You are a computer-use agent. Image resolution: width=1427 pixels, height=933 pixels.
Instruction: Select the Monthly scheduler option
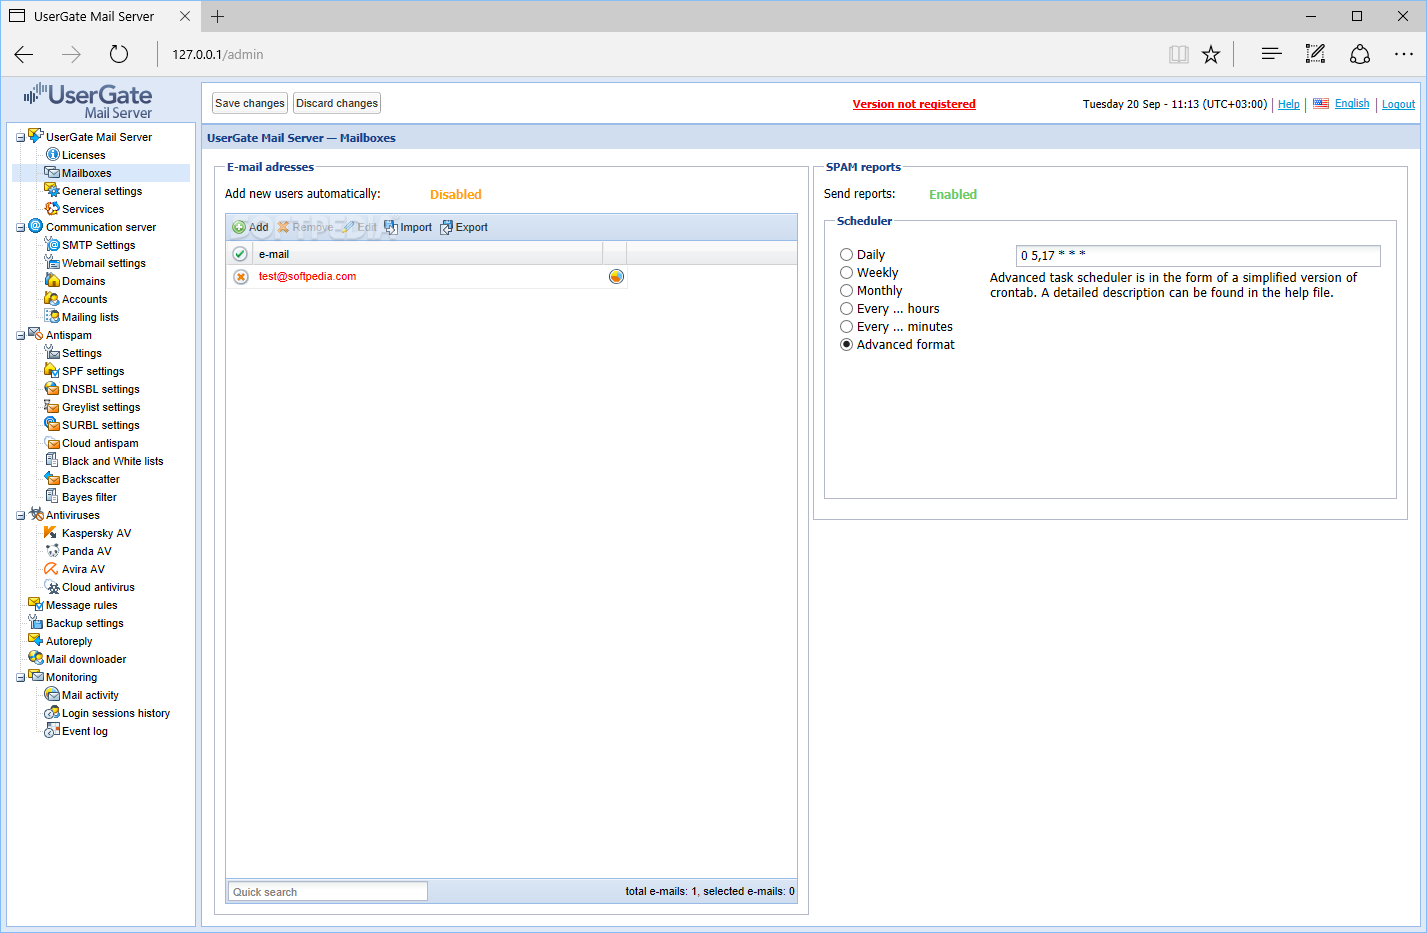pyautogui.click(x=846, y=290)
